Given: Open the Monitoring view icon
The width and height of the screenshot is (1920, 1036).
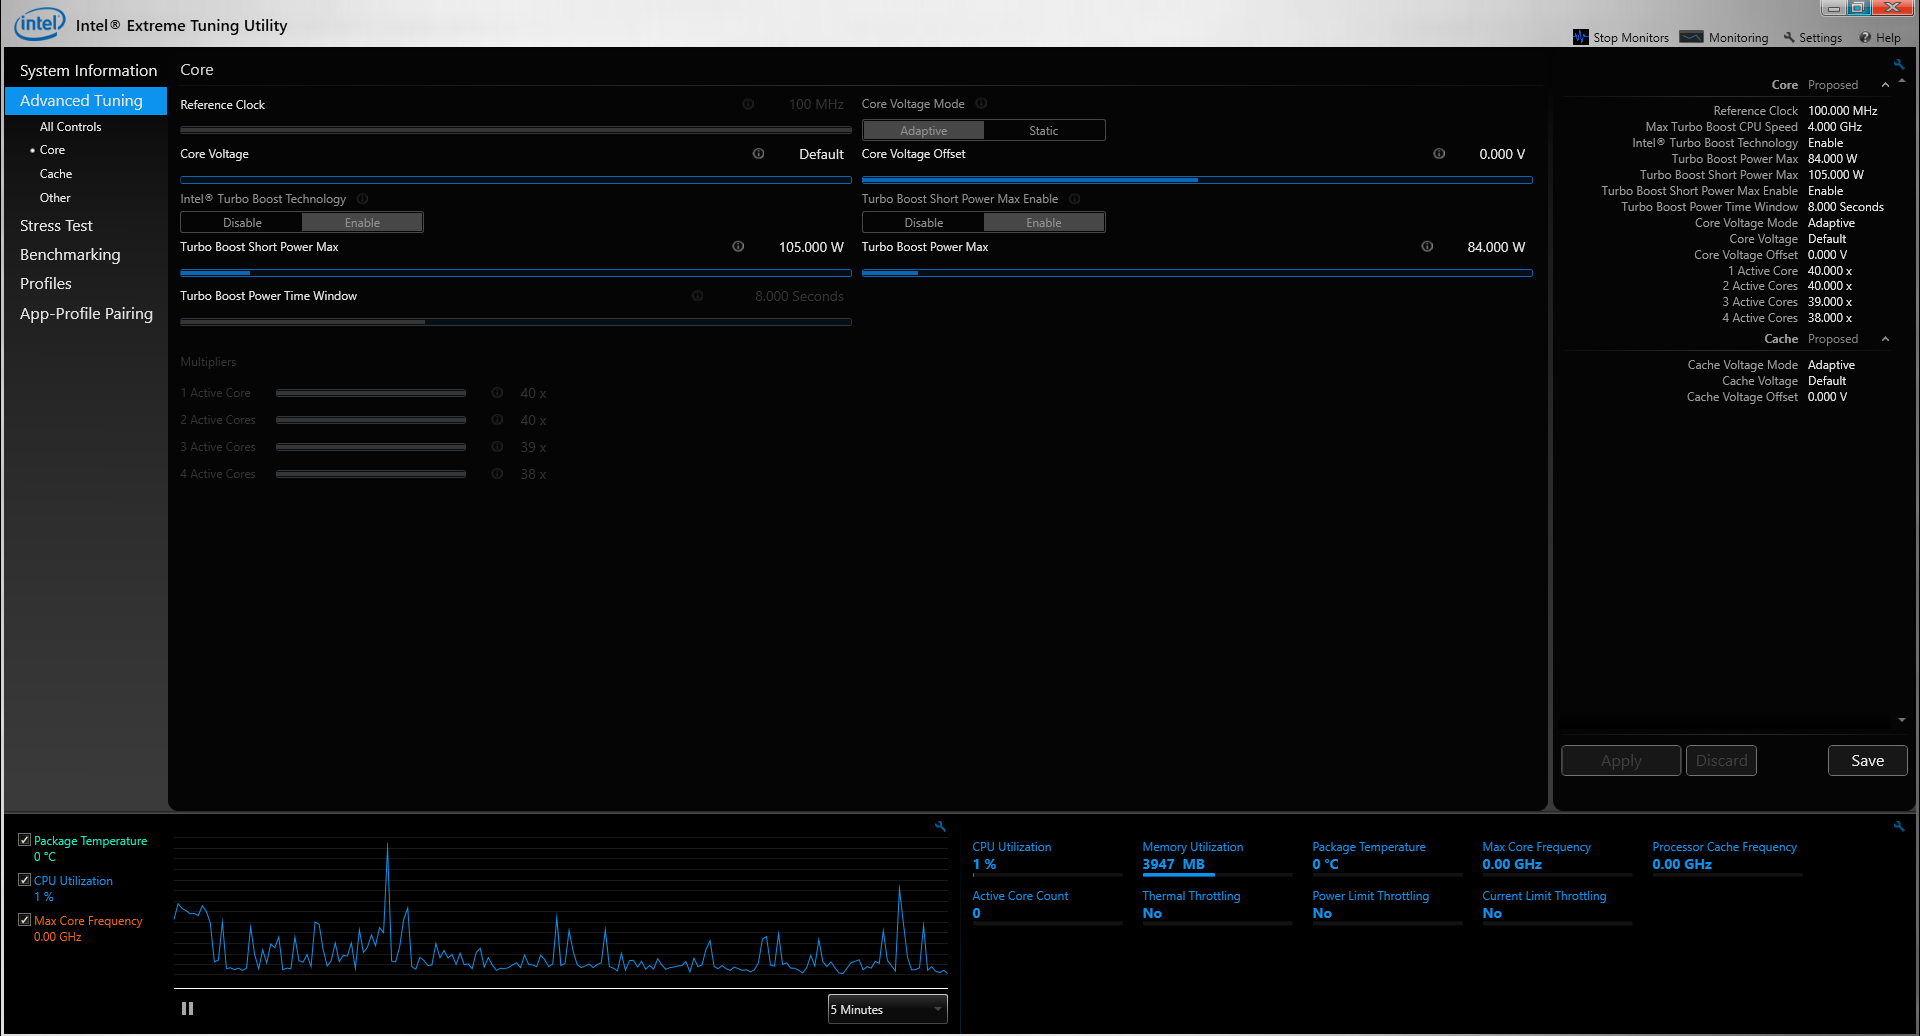Looking at the screenshot, I should coord(1691,37).
